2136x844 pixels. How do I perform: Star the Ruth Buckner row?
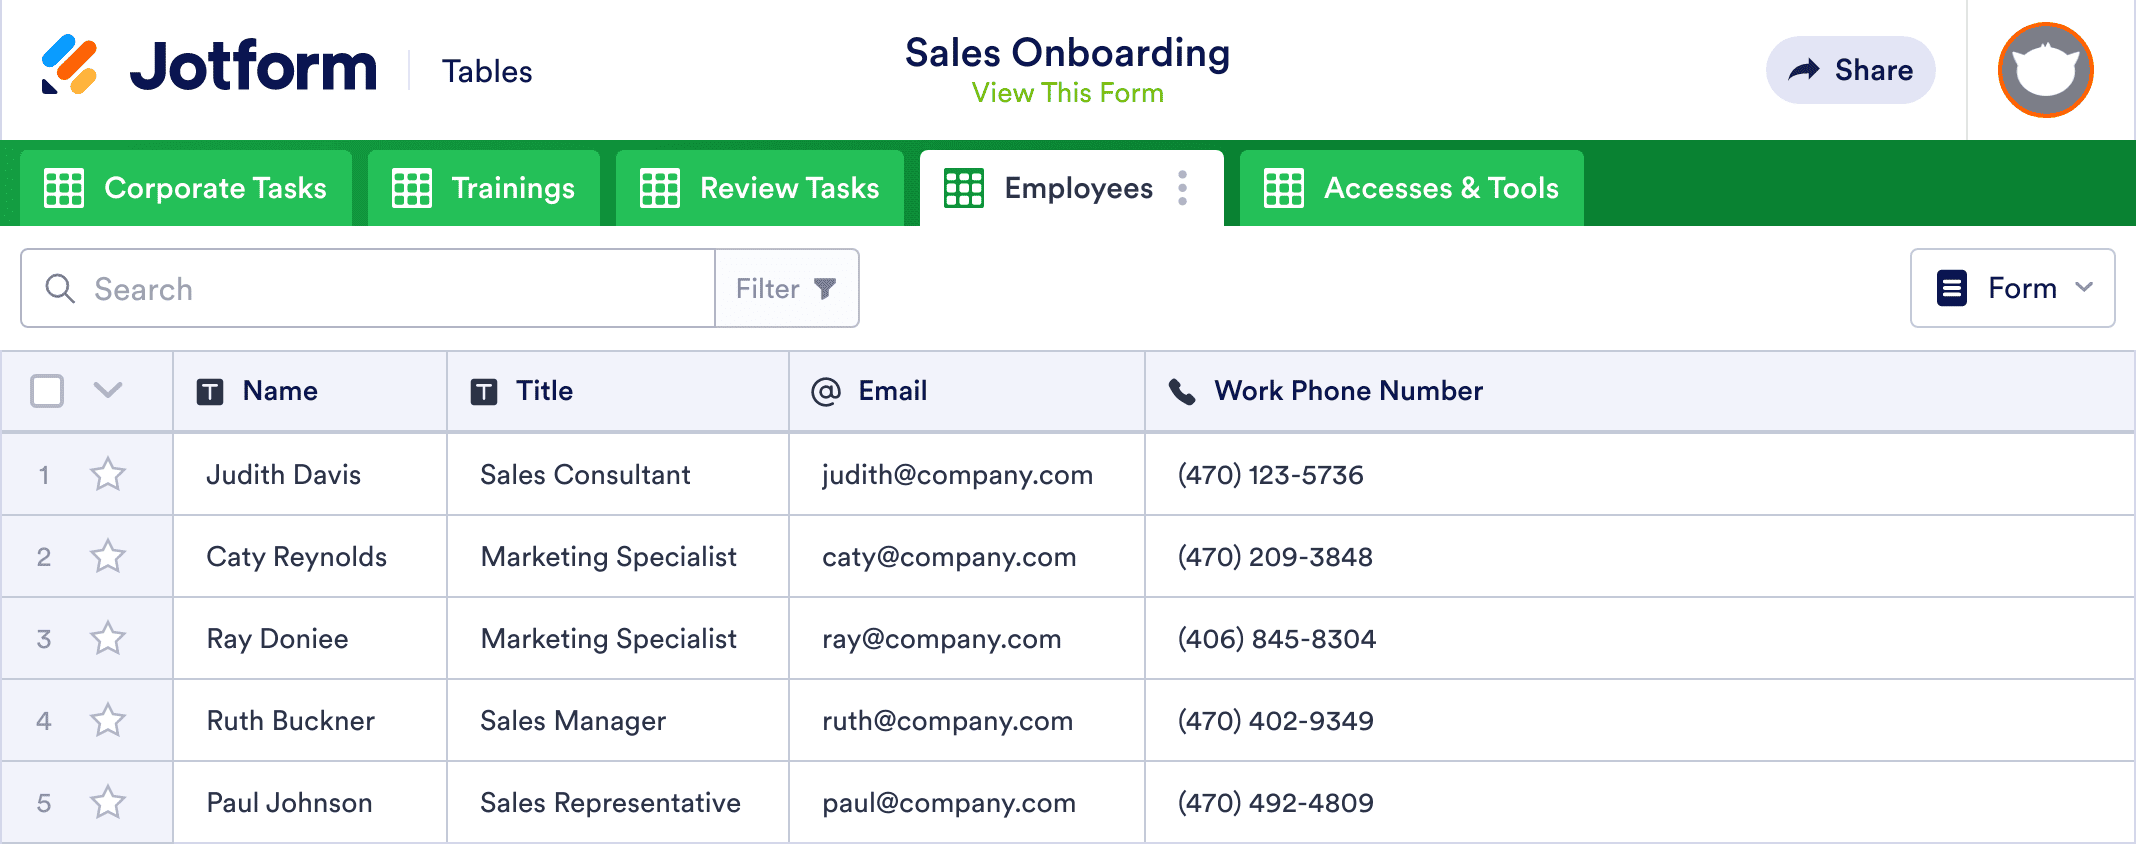(x=108, y=720)
